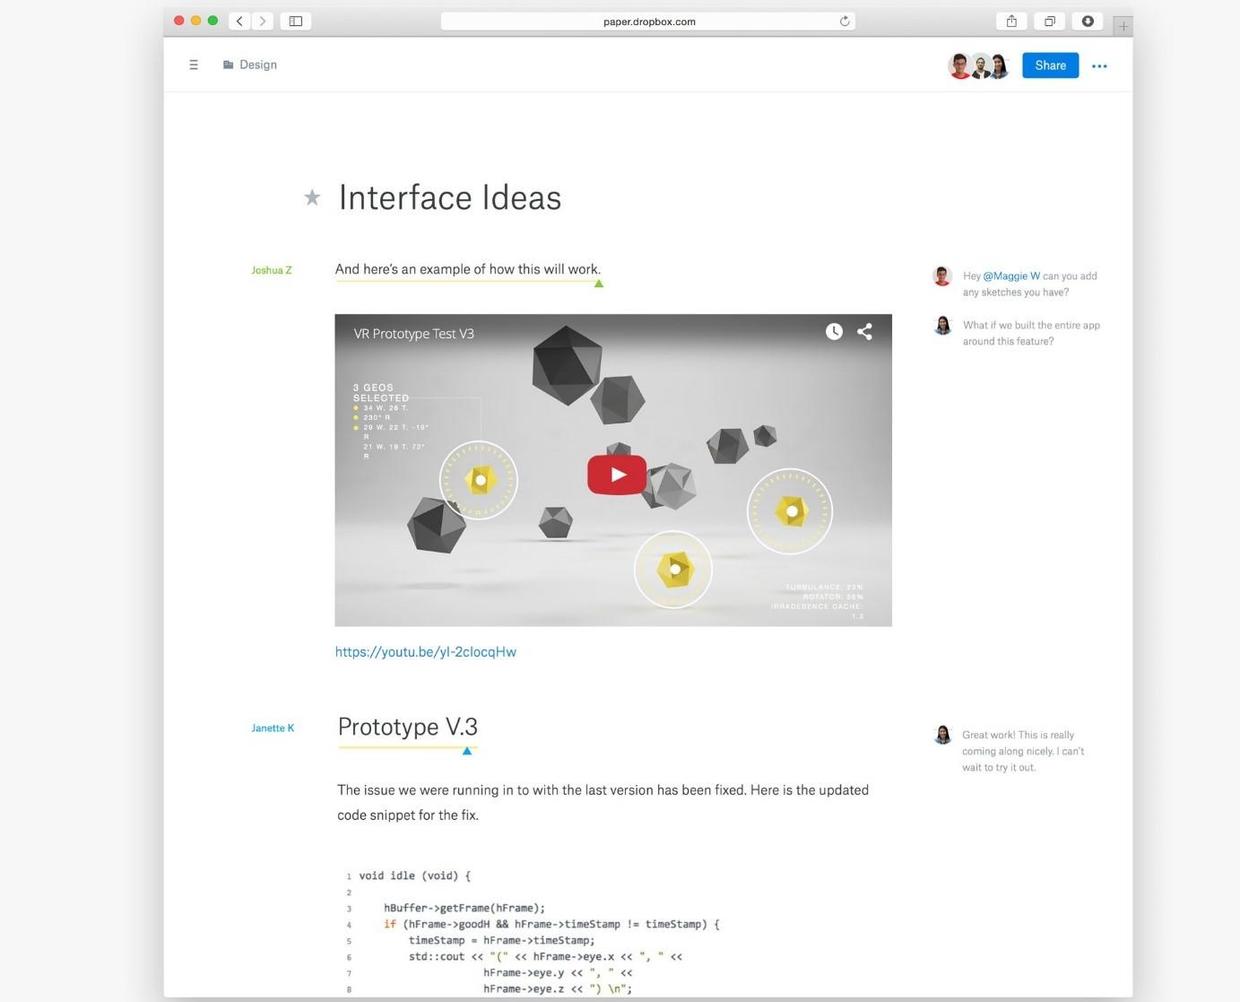Play the VR Prototype Test video
This screenshot has width=1240, height=1002.
(616, 474)
